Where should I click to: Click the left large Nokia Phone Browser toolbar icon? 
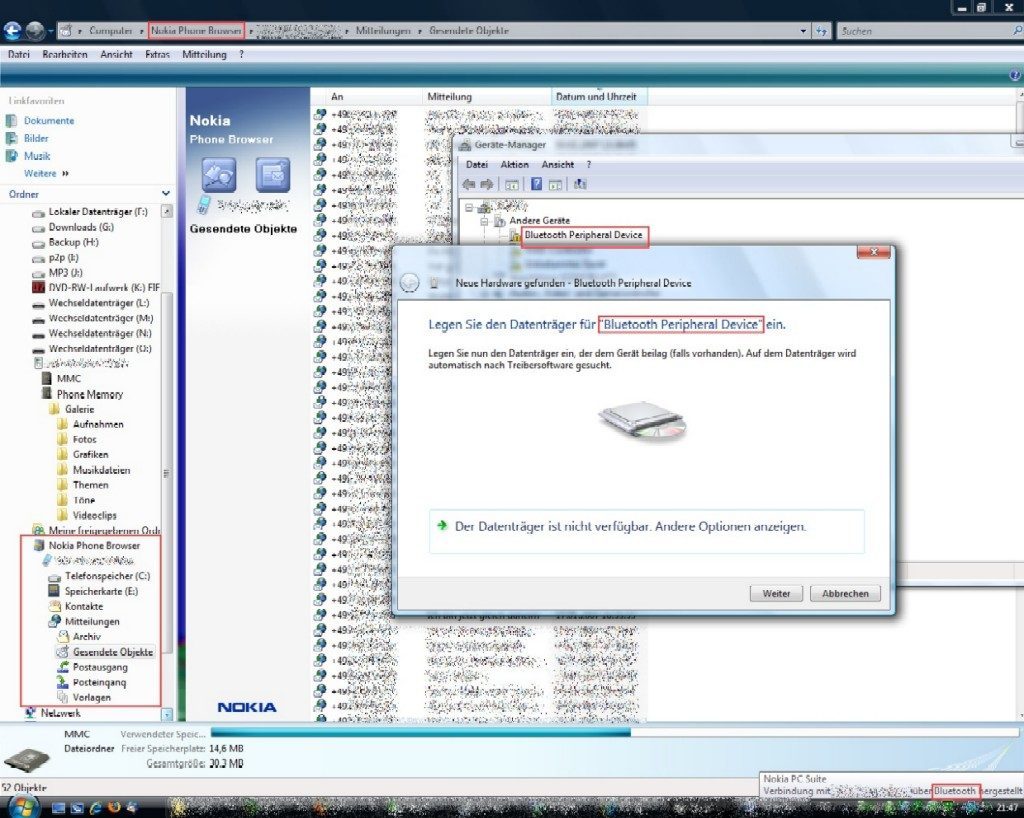coord(219,174)
